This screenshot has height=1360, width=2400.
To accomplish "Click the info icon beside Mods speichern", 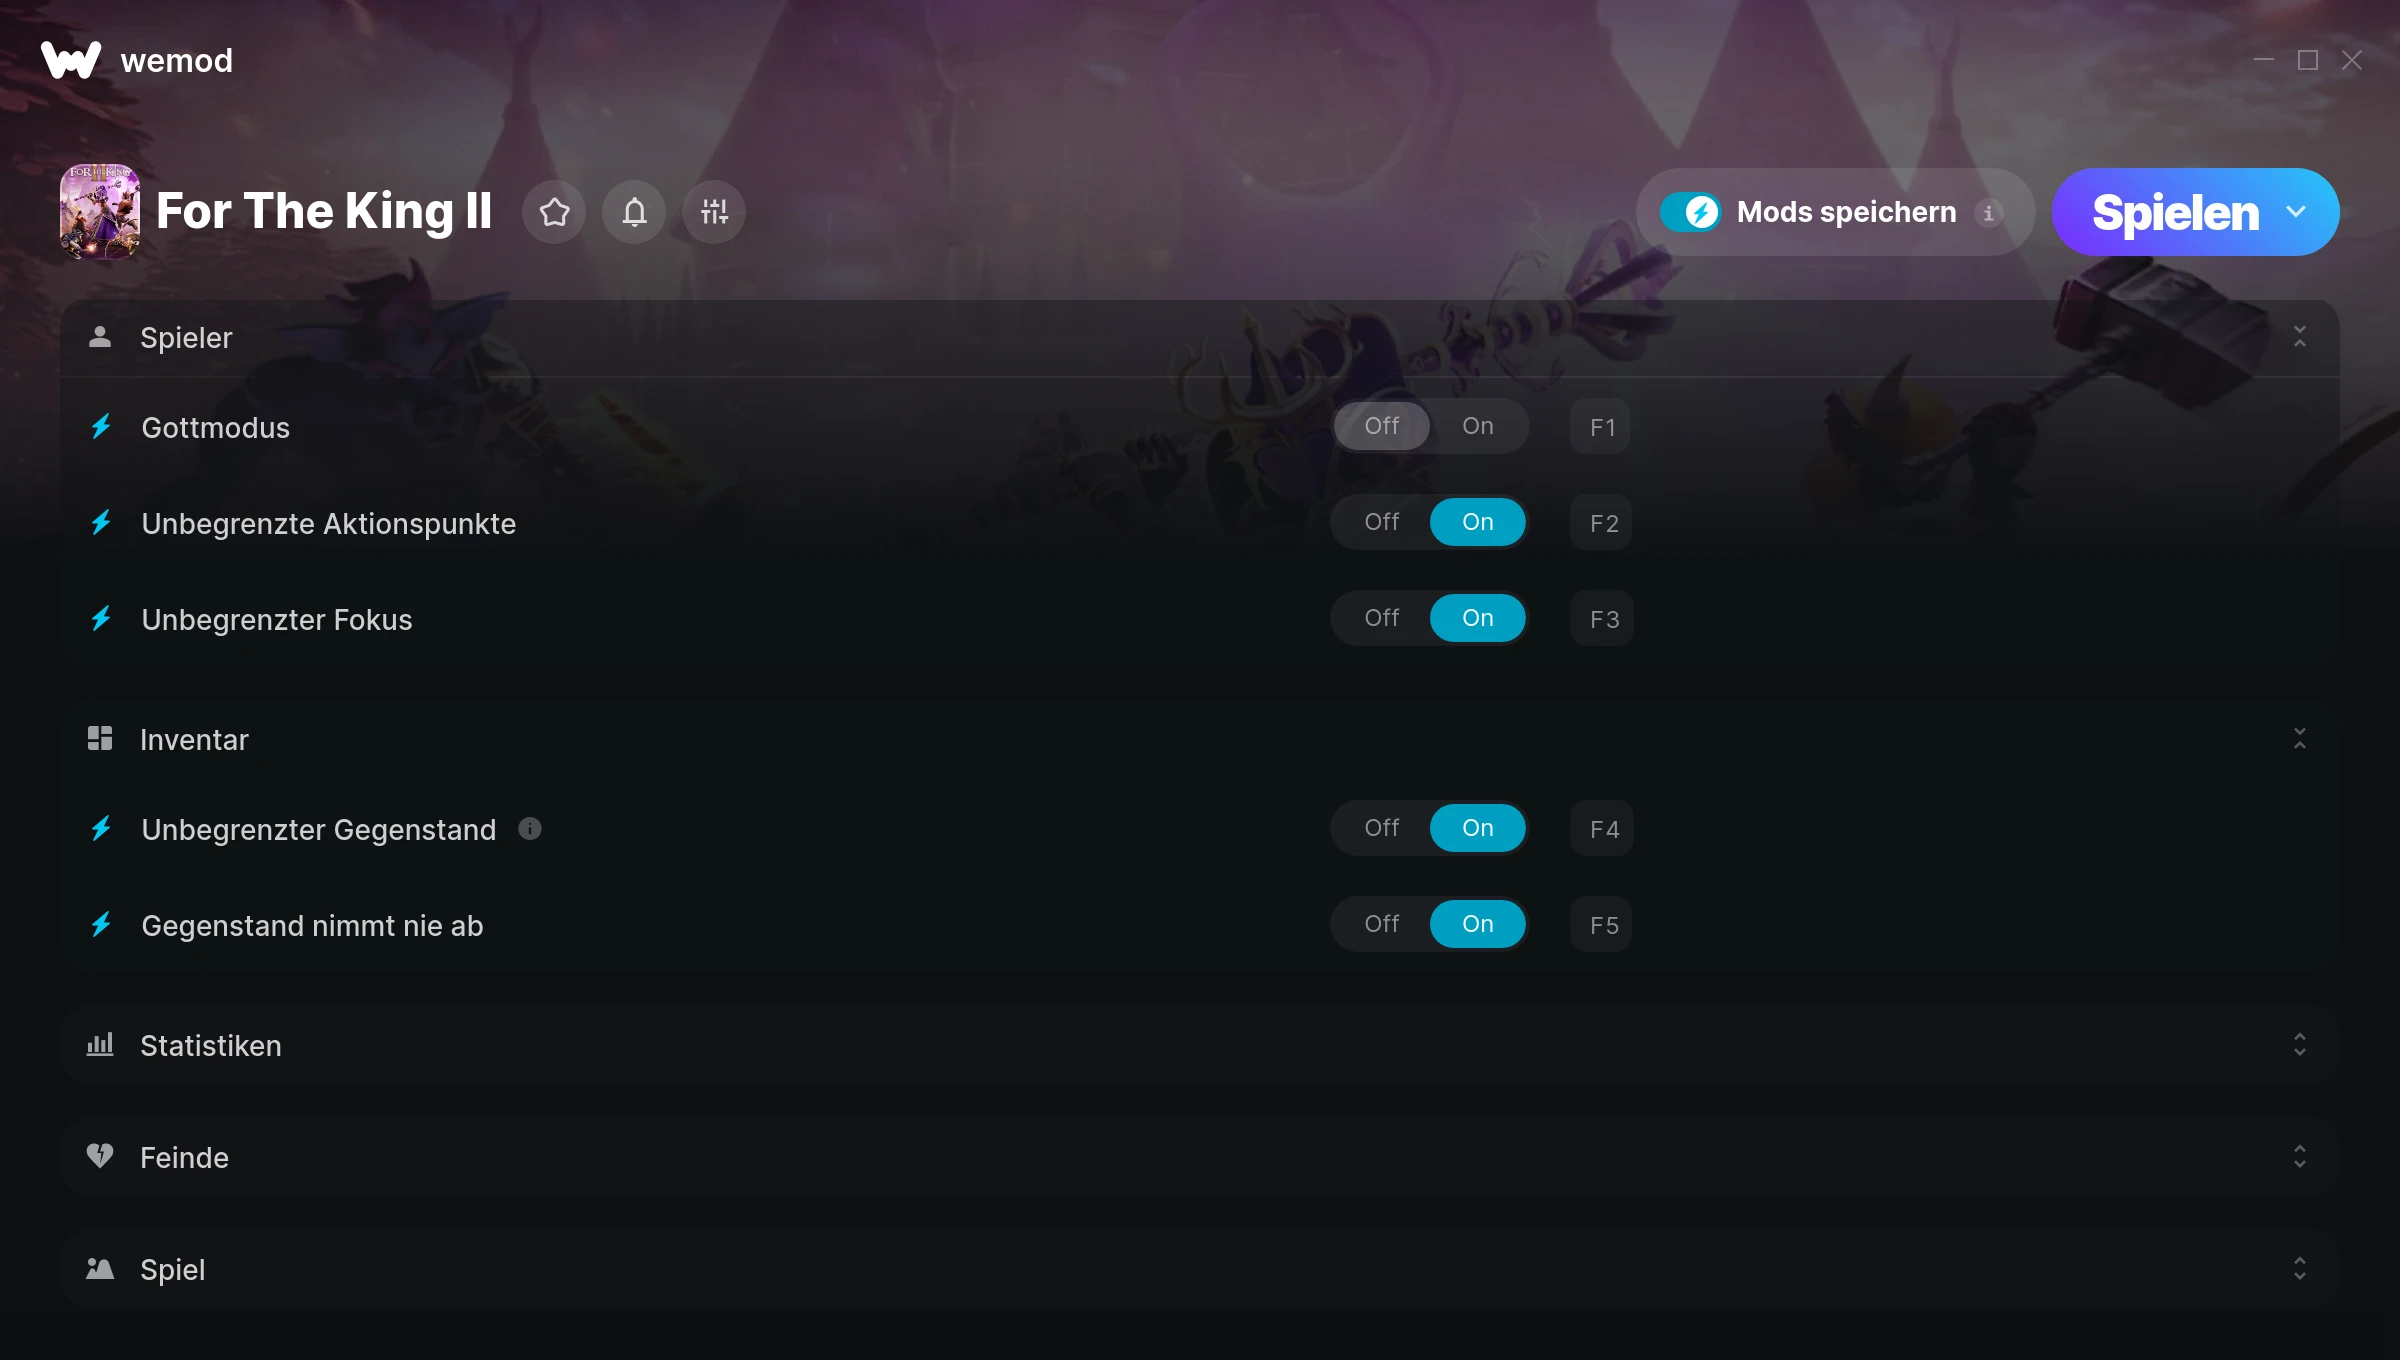I will pos(1988,213).
